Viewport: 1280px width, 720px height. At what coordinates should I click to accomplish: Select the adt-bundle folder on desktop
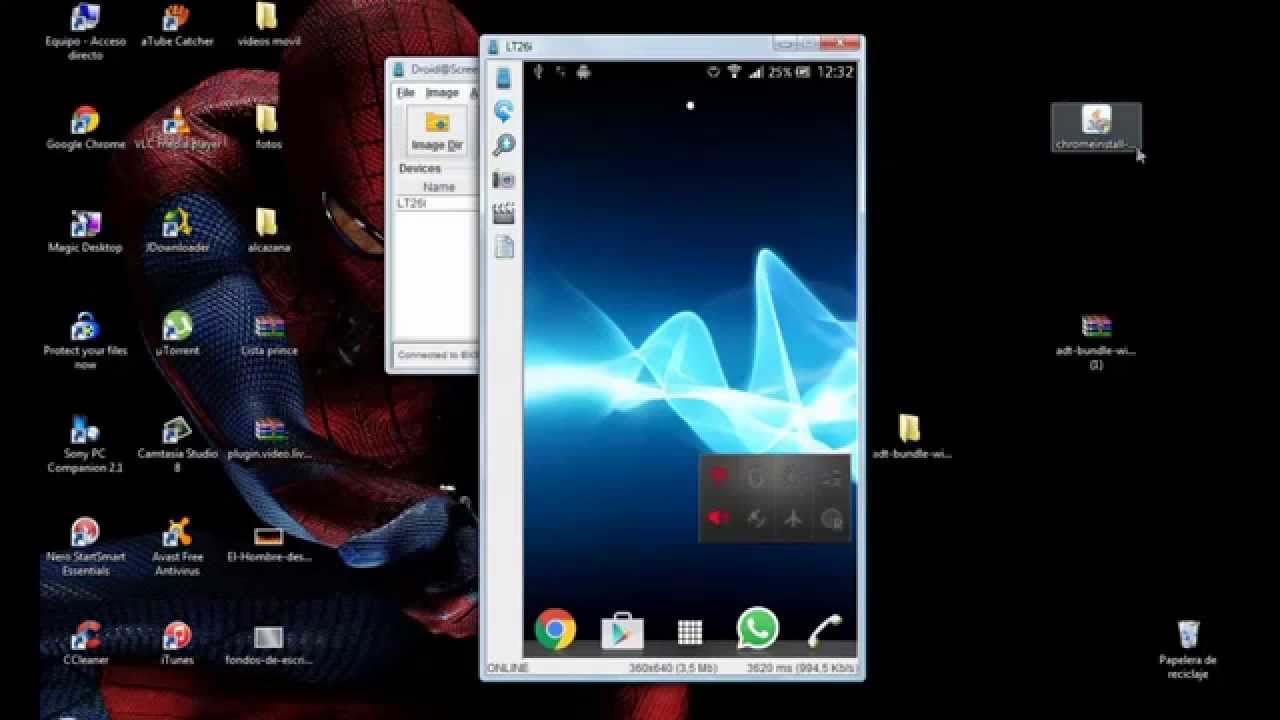pos(910,437)
